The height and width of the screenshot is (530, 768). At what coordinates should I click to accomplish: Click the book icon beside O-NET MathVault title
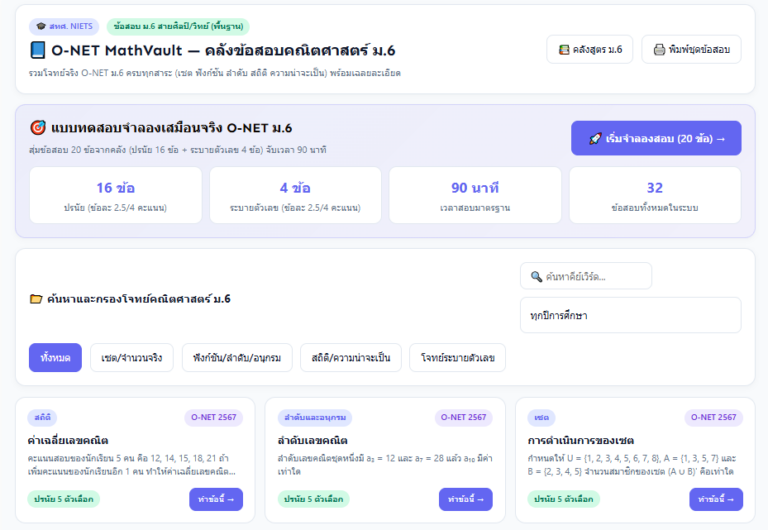(x=38, y=50)
